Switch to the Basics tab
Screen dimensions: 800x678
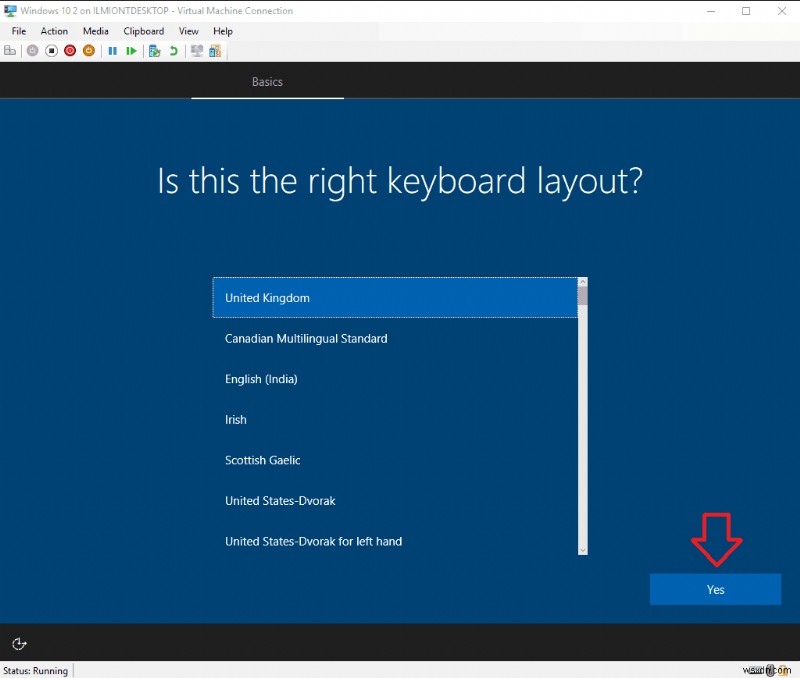pos(267,82)
